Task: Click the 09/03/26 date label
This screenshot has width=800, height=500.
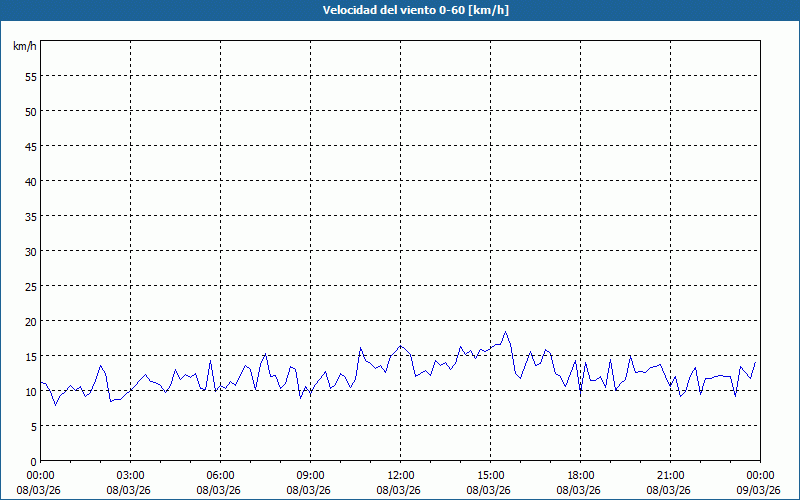Action: [x=759, y=490]
